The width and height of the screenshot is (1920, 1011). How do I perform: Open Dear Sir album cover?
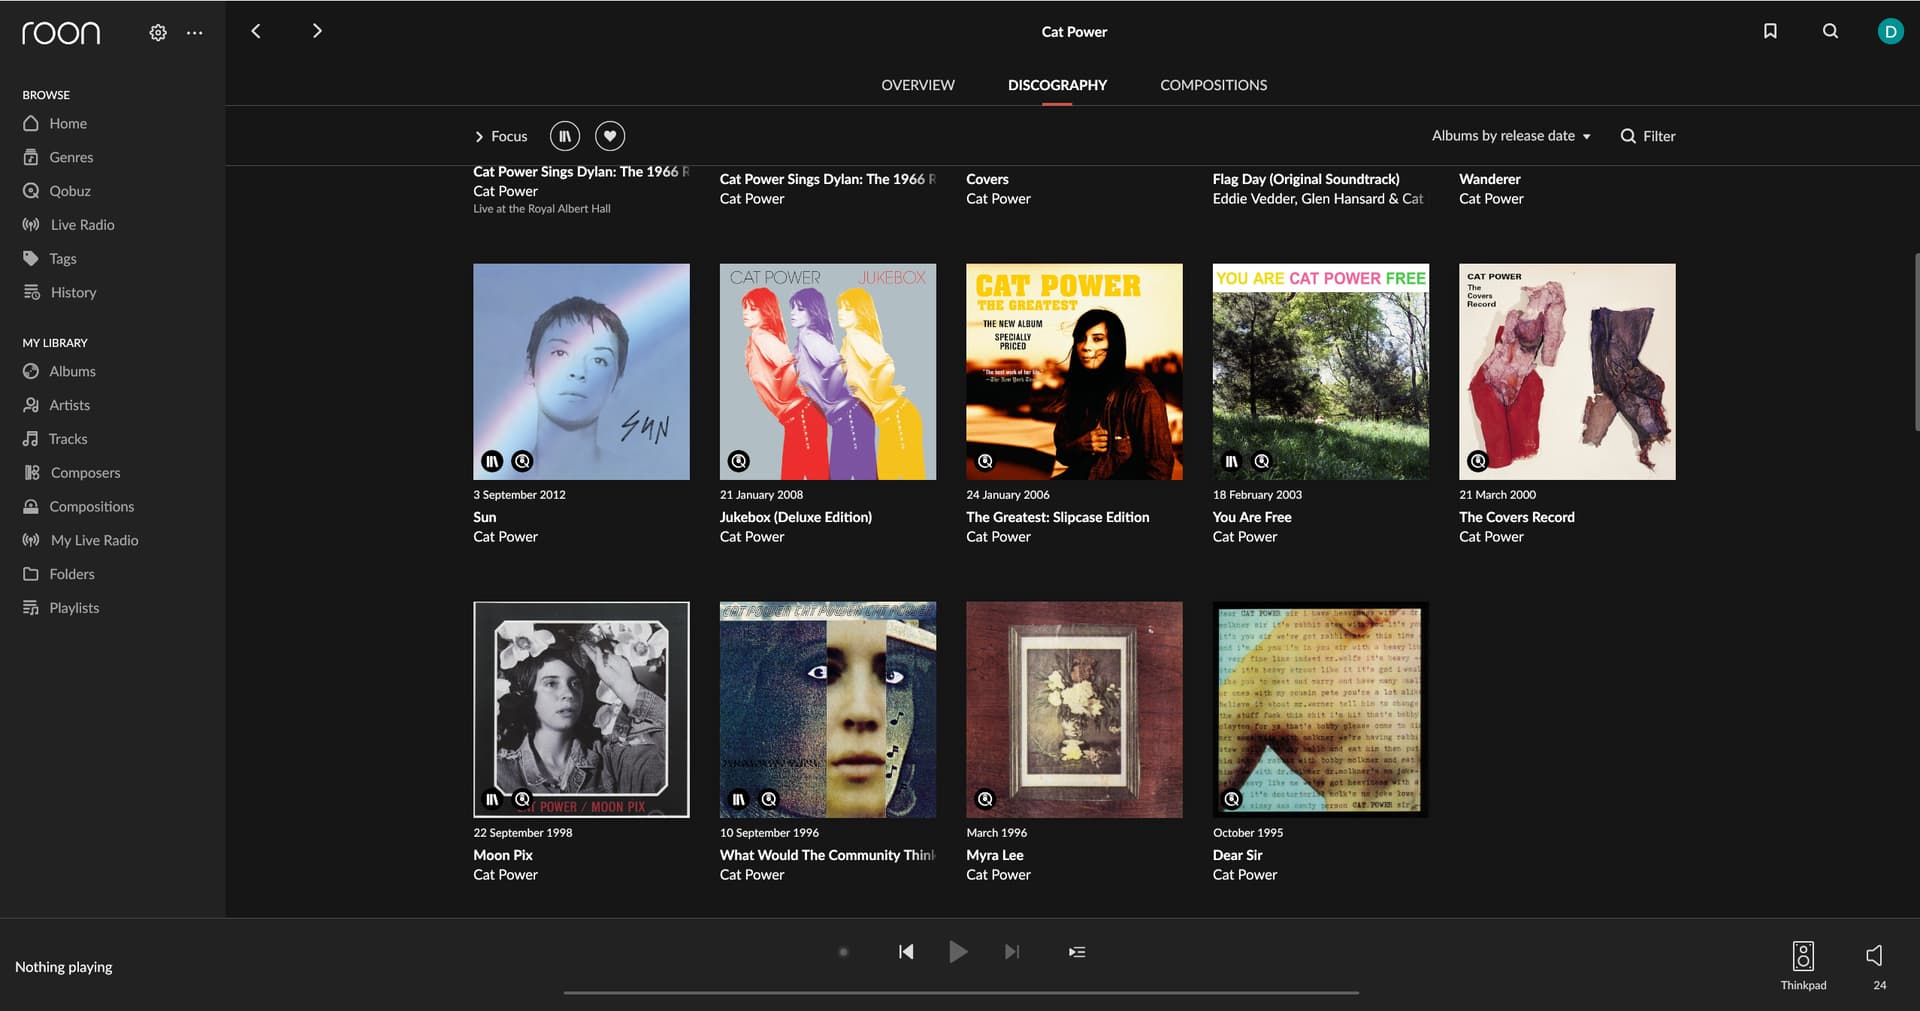[x=1321, y=710]
